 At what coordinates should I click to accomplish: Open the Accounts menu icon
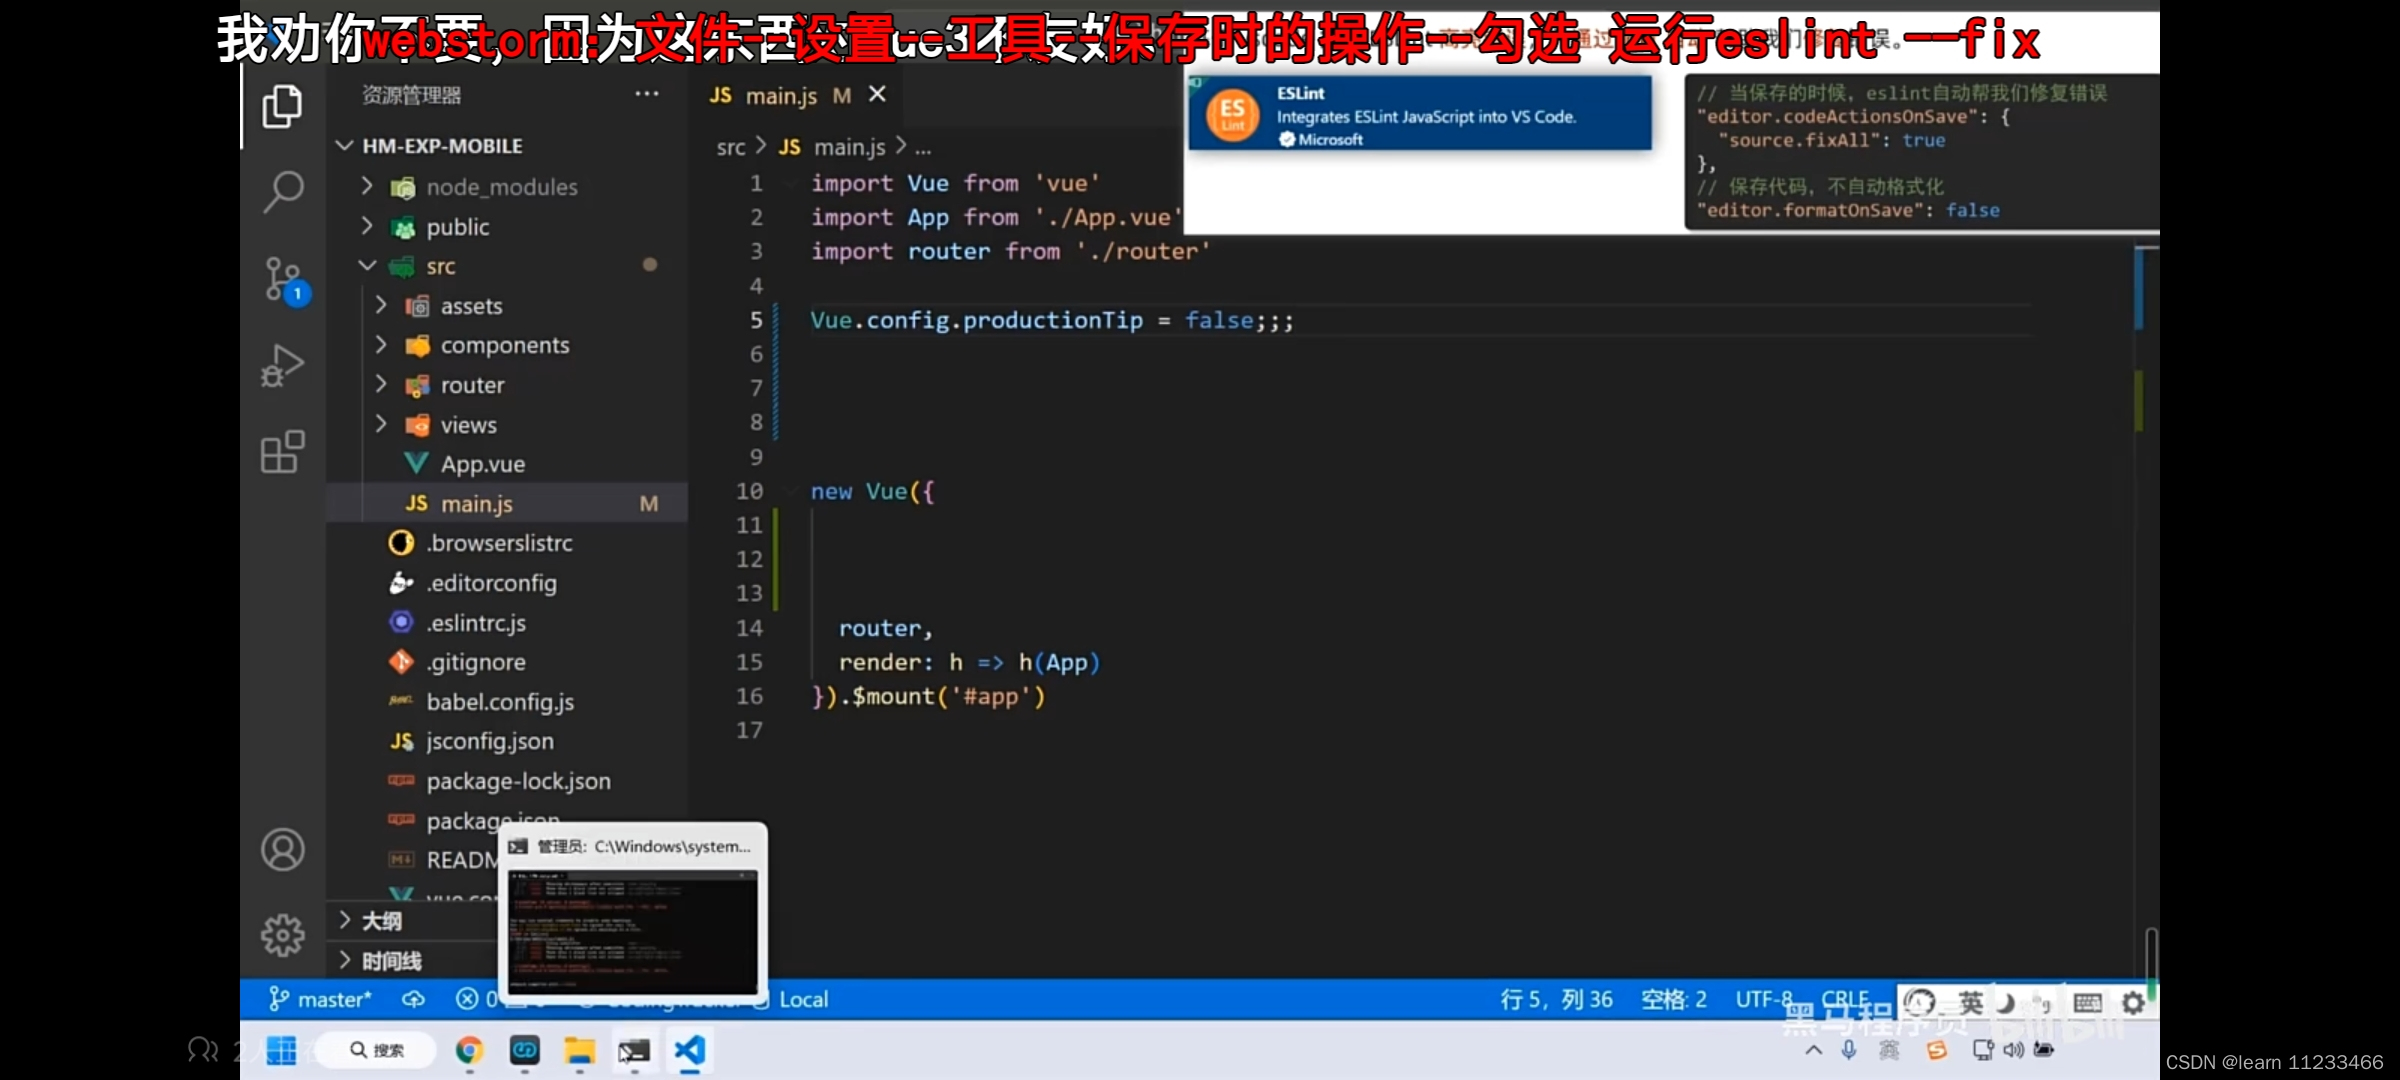pos(283,850)
